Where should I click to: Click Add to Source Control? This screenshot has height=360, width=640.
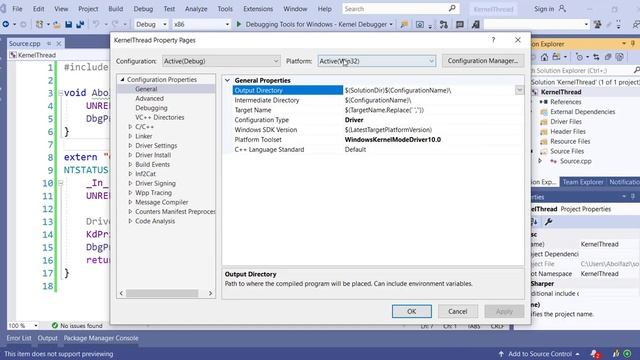click(540, 354)
